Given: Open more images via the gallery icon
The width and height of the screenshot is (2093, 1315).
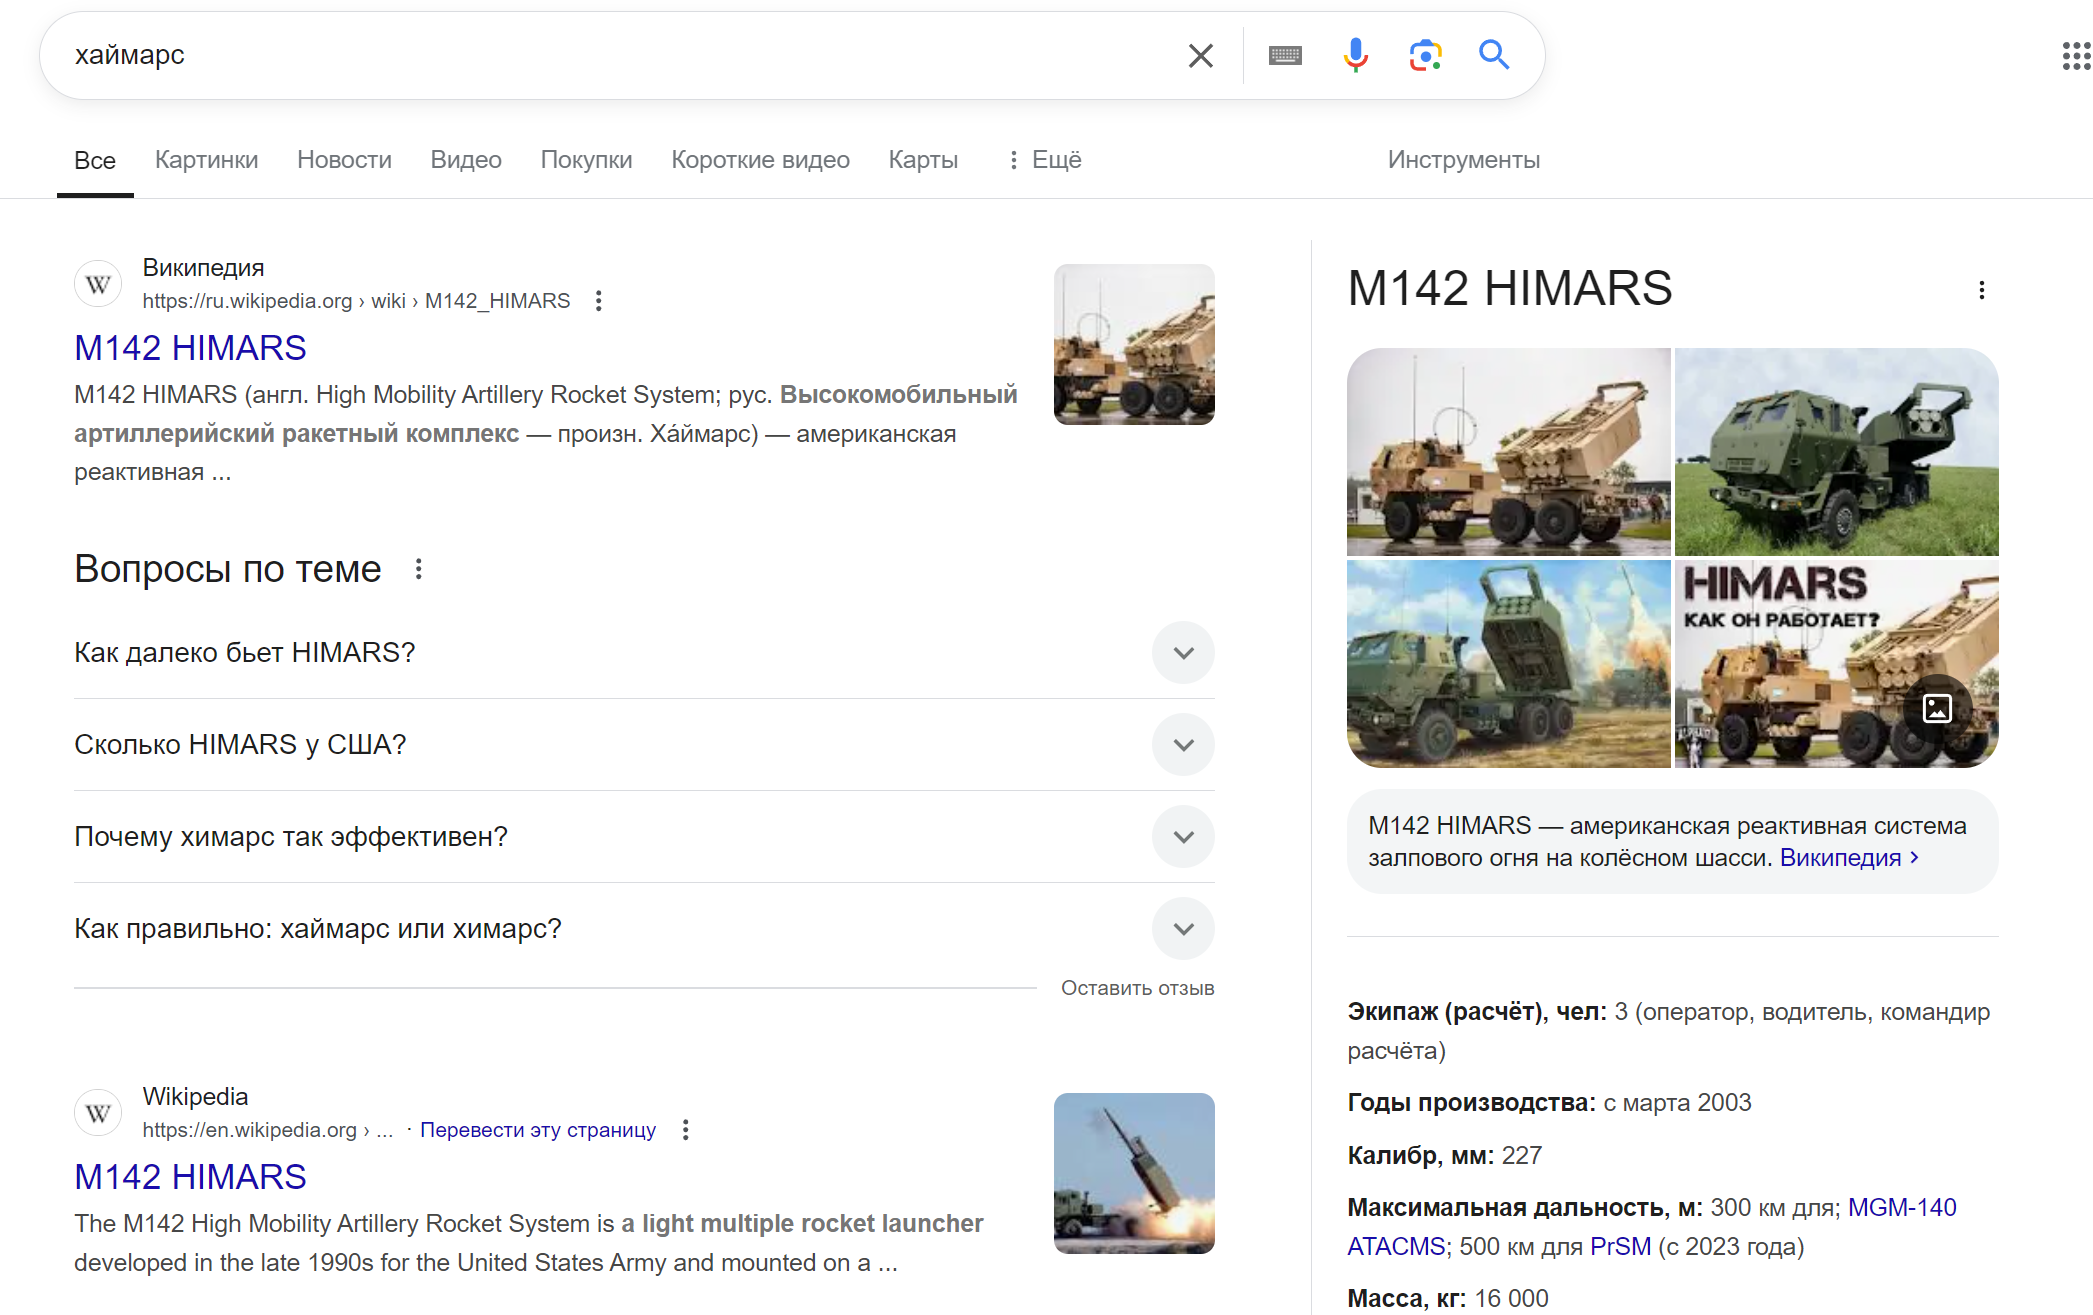Looking at the screenshot, I should pos(1937,709).
